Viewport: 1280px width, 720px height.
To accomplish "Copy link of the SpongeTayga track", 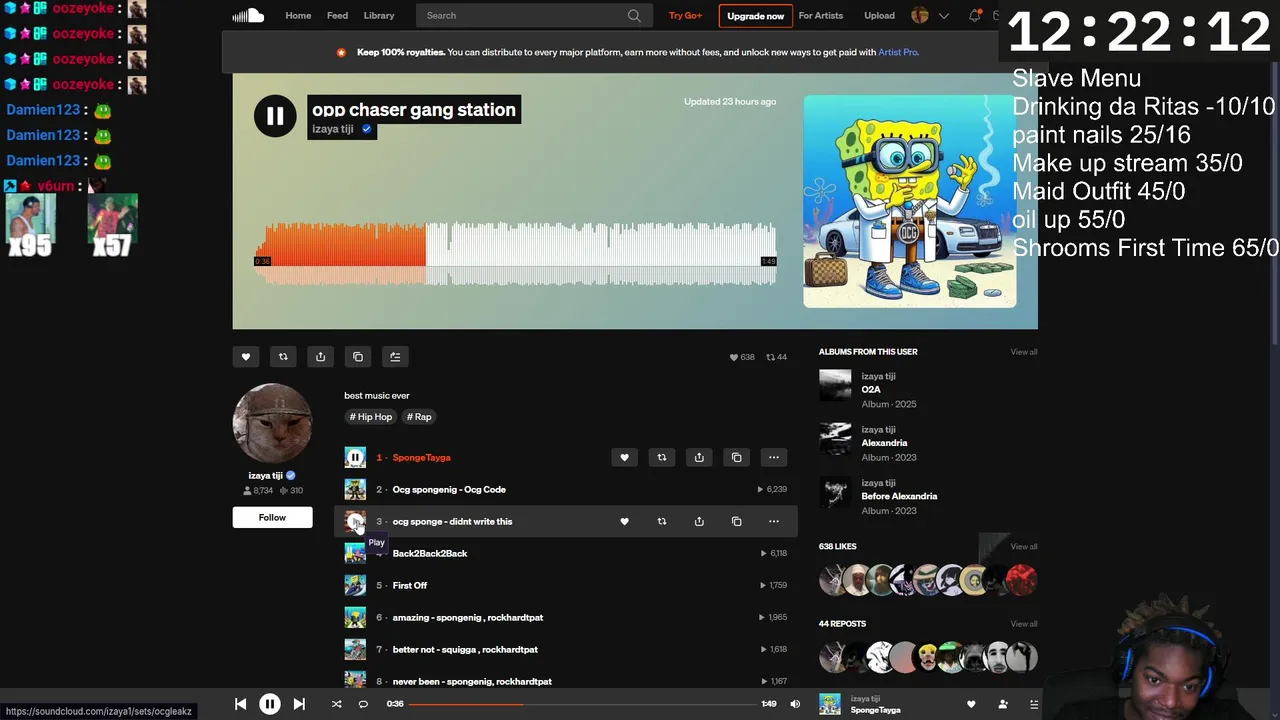I will pos(736,457).
